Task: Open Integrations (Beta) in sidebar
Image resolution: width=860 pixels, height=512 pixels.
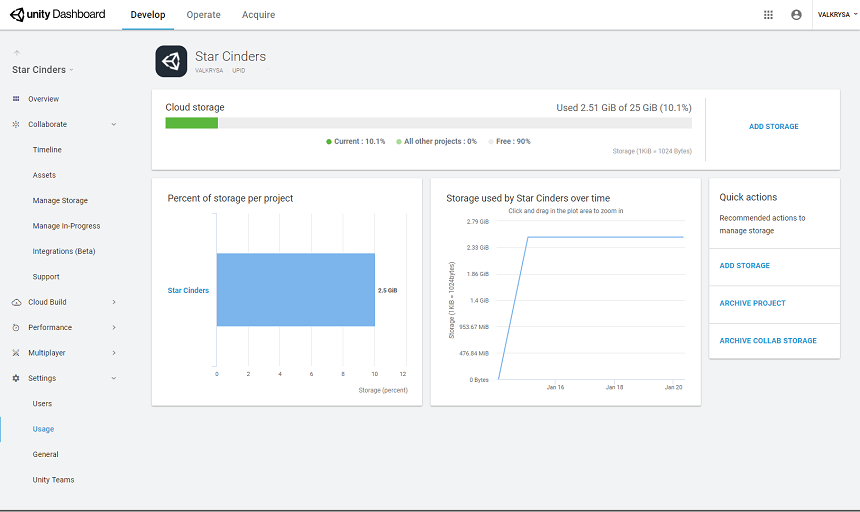Action: click(x=64, y=251)
